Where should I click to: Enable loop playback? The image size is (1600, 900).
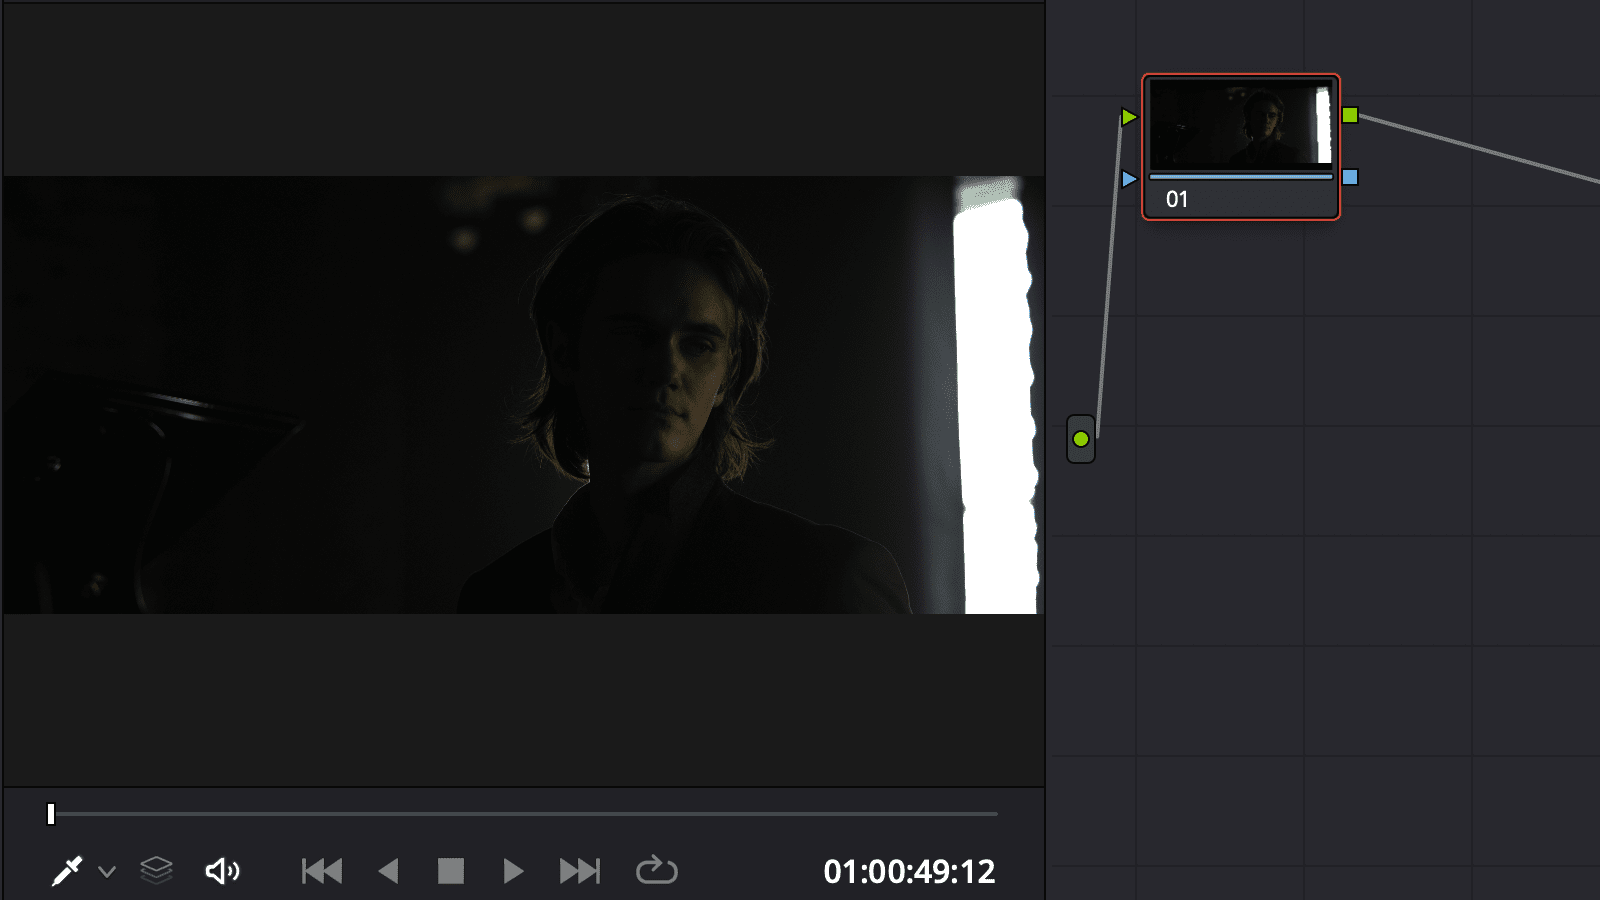[657, 870]
